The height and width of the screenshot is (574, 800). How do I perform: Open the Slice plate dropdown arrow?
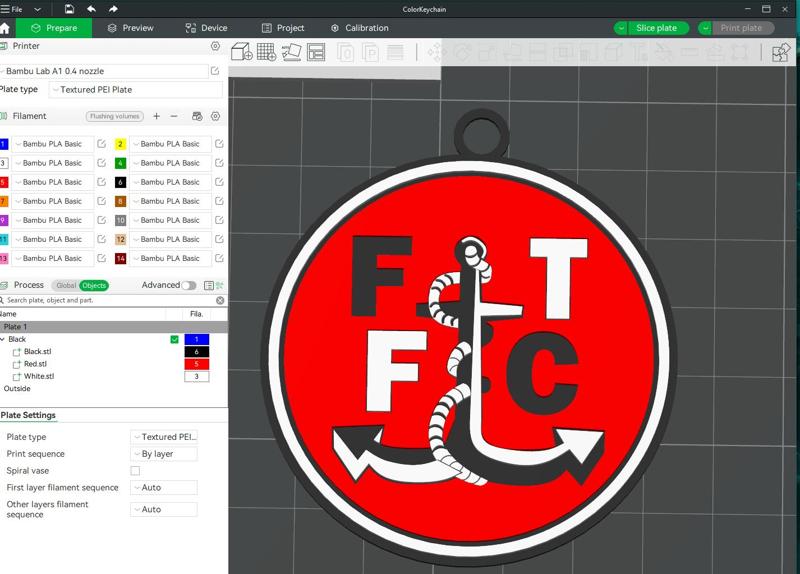pyautogui.click(x=621, y=28)
